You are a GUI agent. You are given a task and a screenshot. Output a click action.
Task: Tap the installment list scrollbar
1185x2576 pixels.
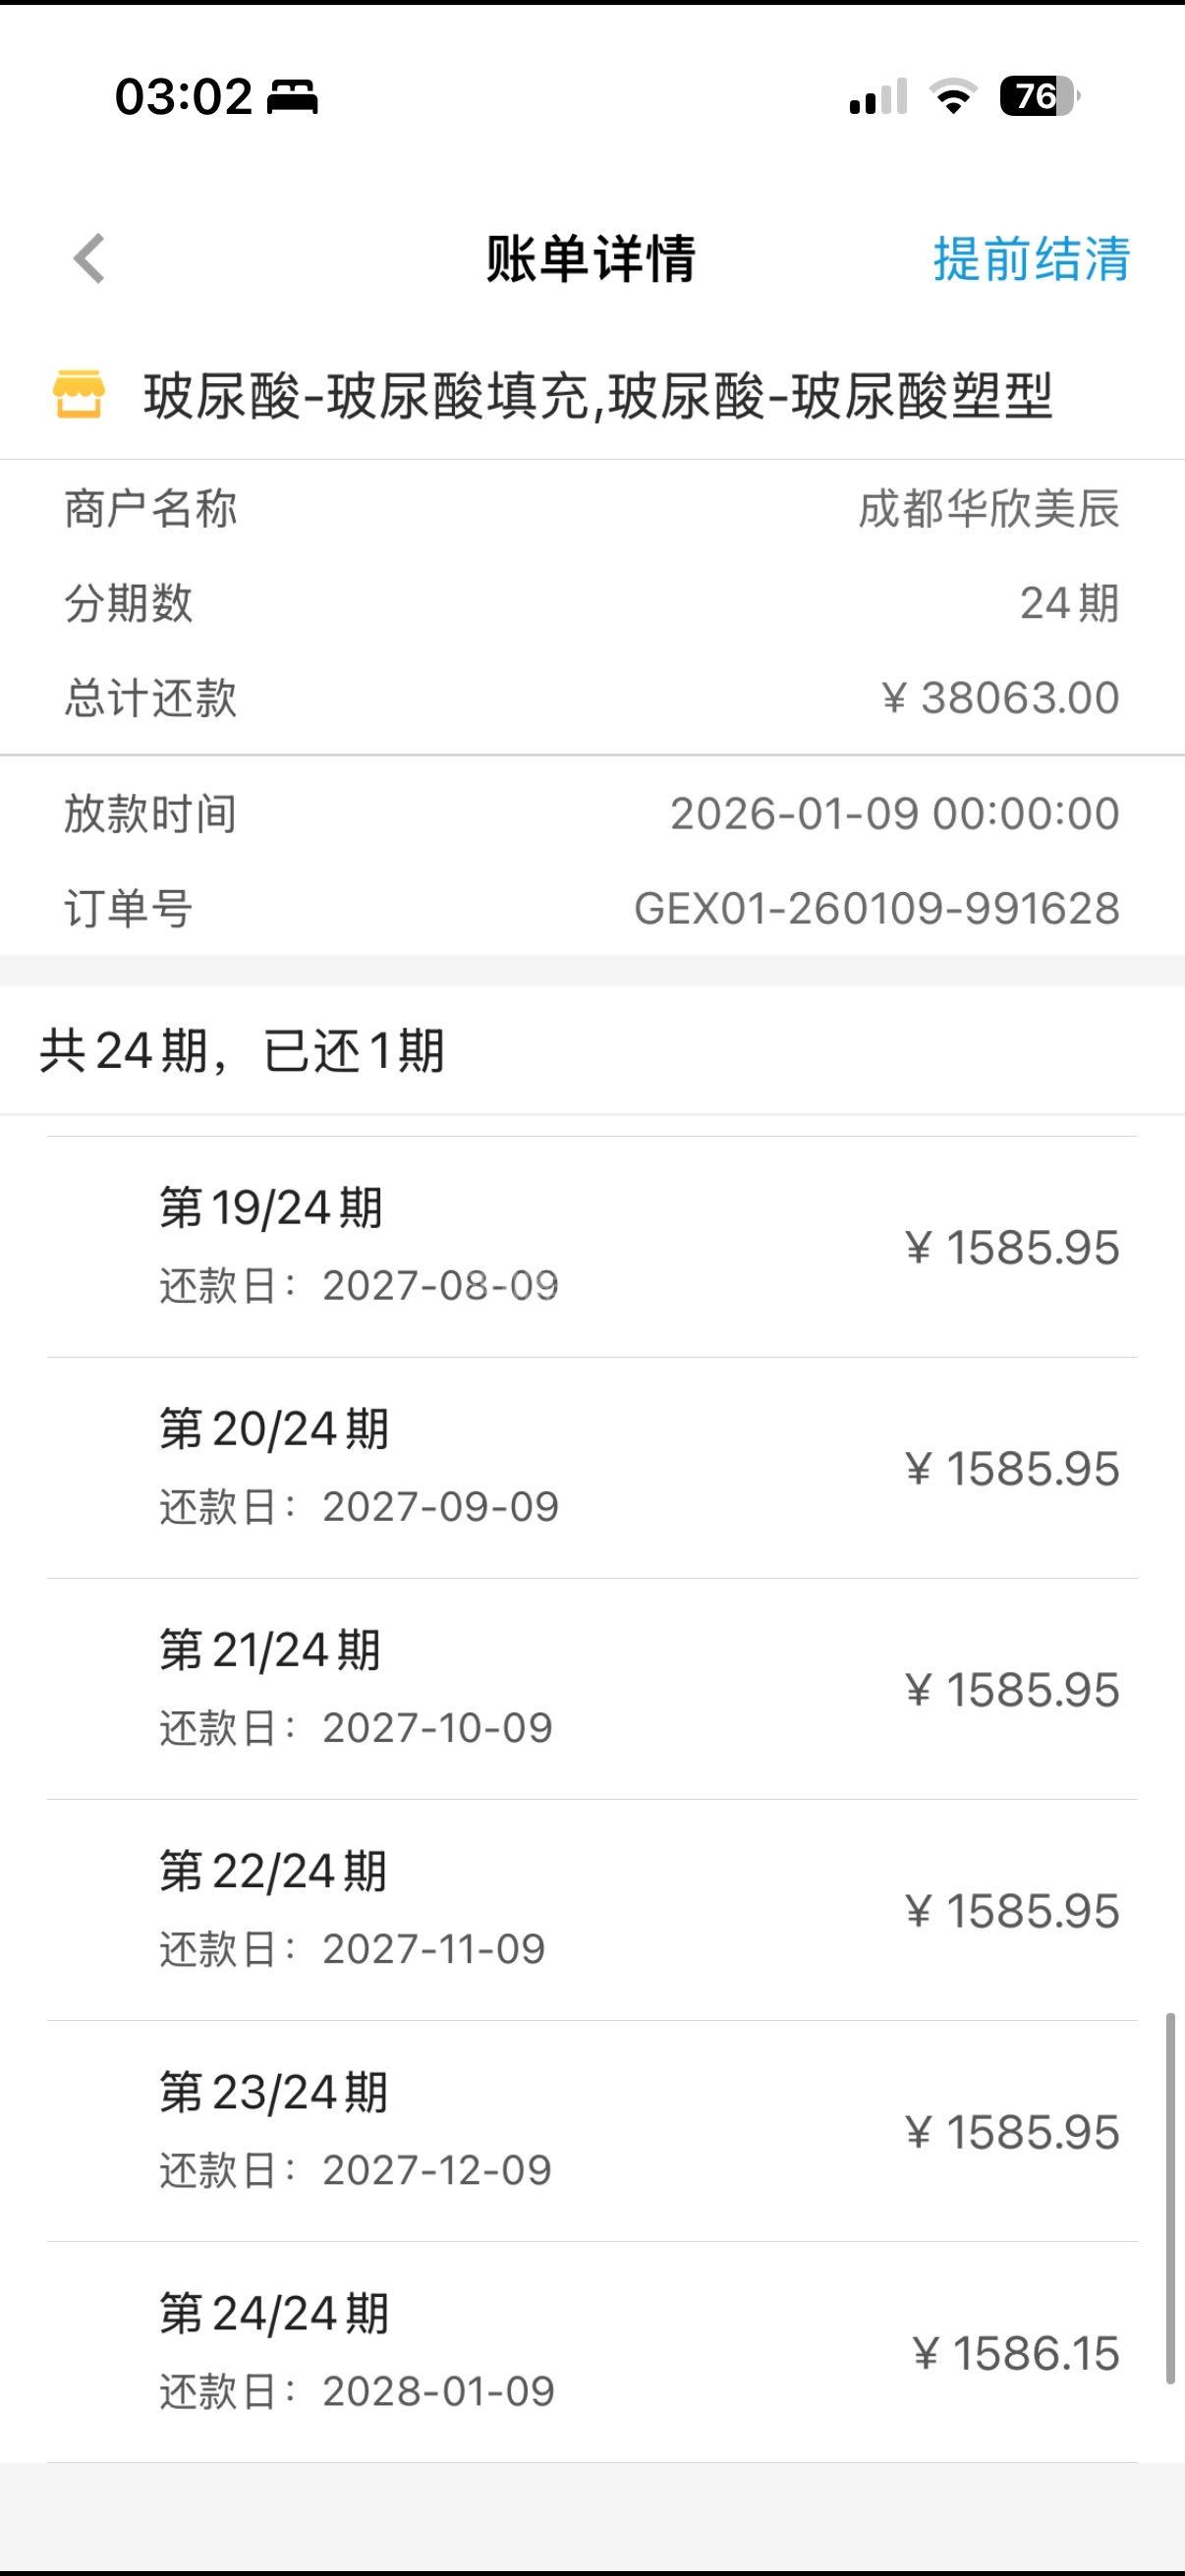[1169, 2200]
